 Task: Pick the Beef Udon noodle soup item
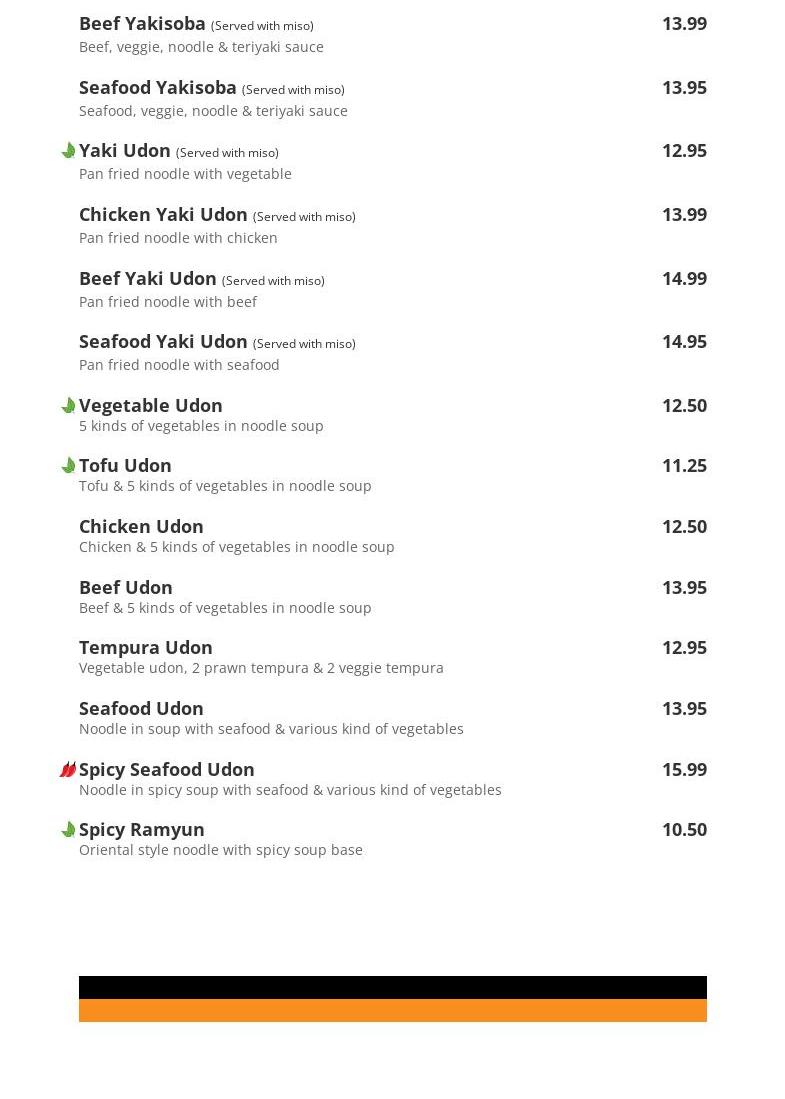[126, 587]
